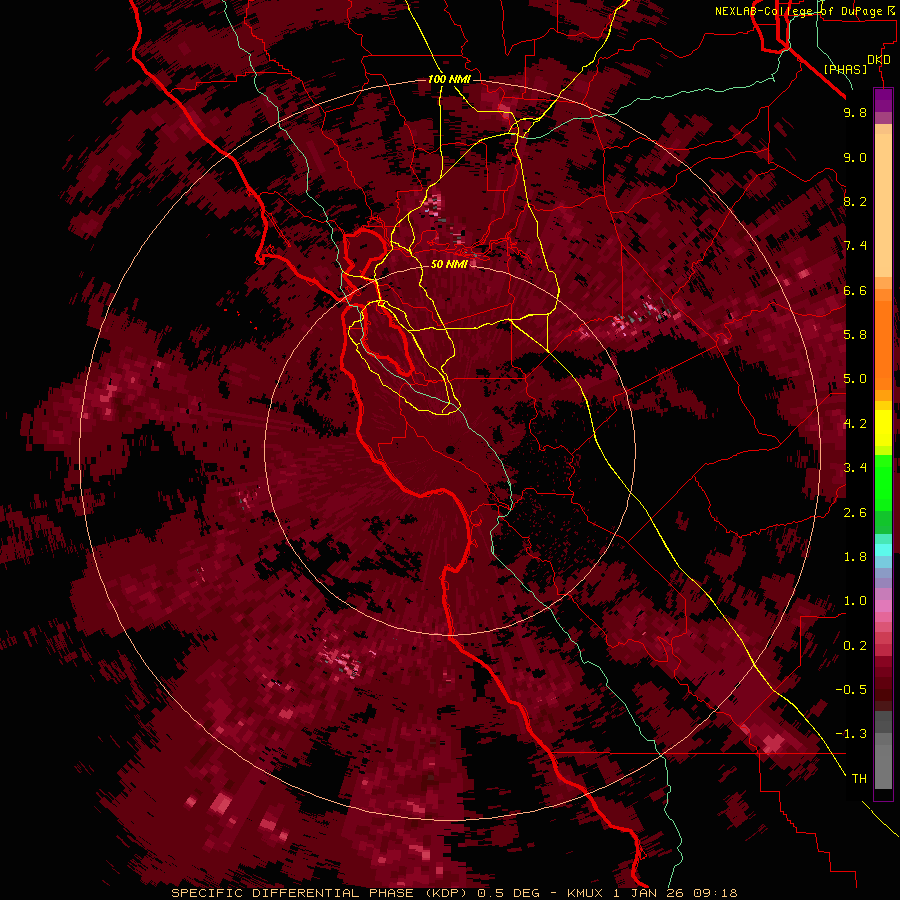
Task: Click the 7.4 legend scale value
Action: pos(855,246)
